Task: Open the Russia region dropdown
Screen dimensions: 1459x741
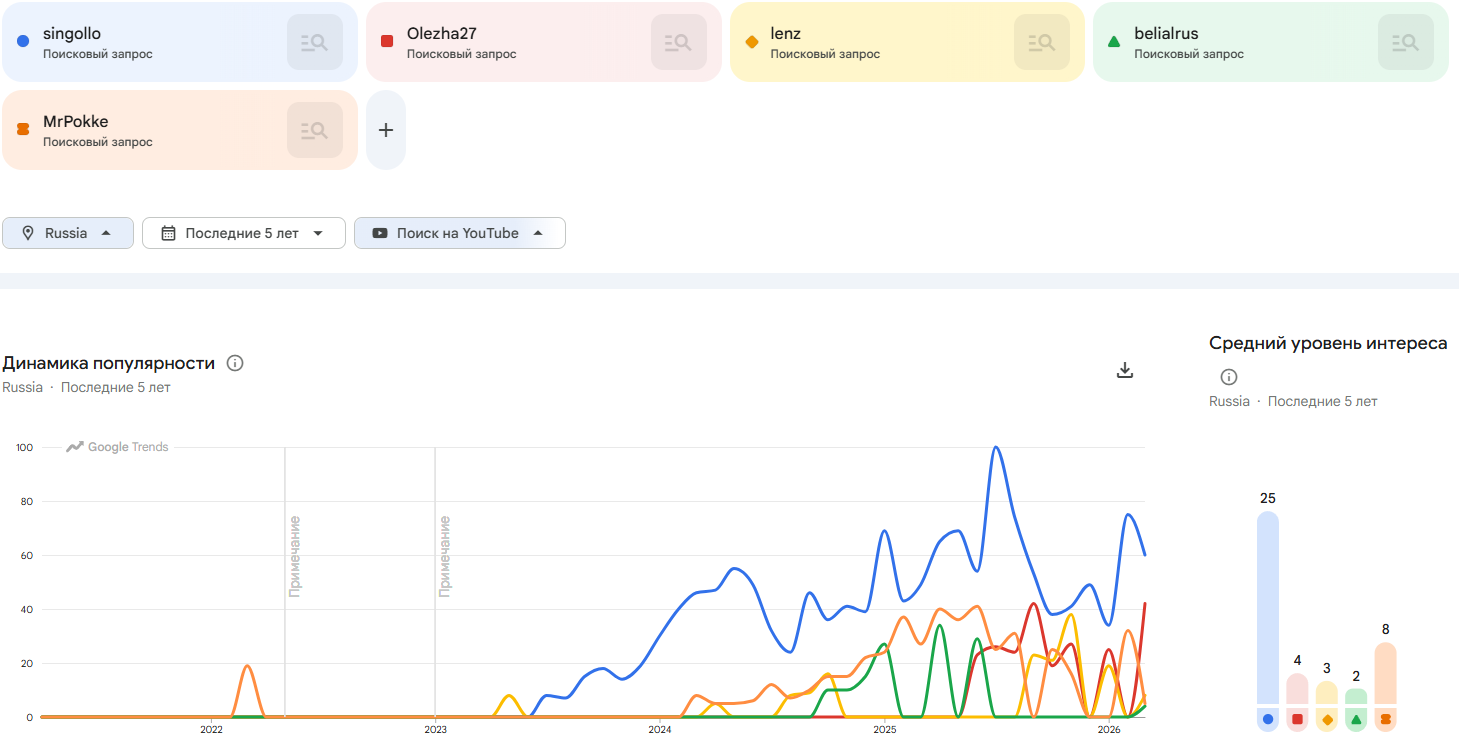Action: point(68,233)
